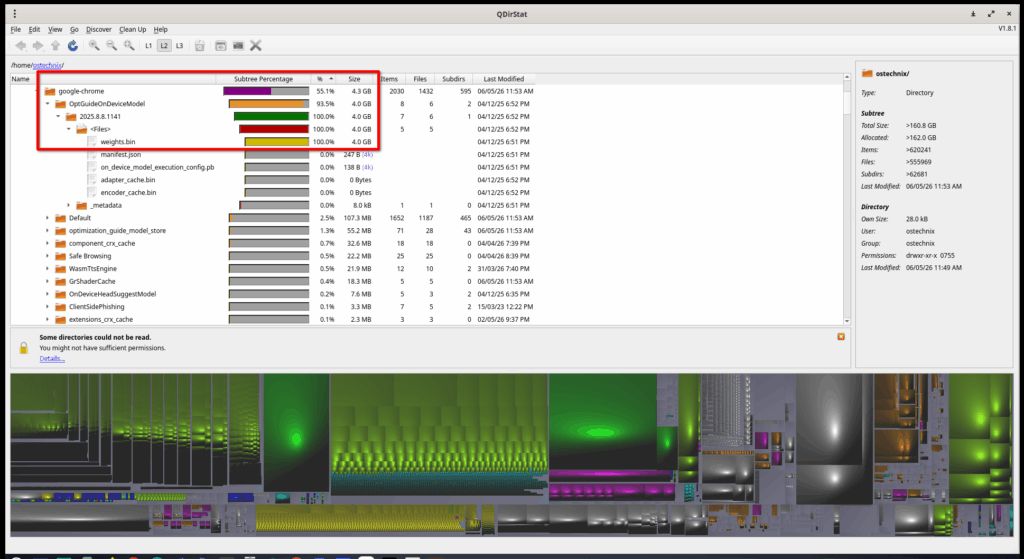The width and height of the screenshot is (1024, 559).
Task: Expand the optimization_guide_model_store folder
Action: [x=48, y=231]
